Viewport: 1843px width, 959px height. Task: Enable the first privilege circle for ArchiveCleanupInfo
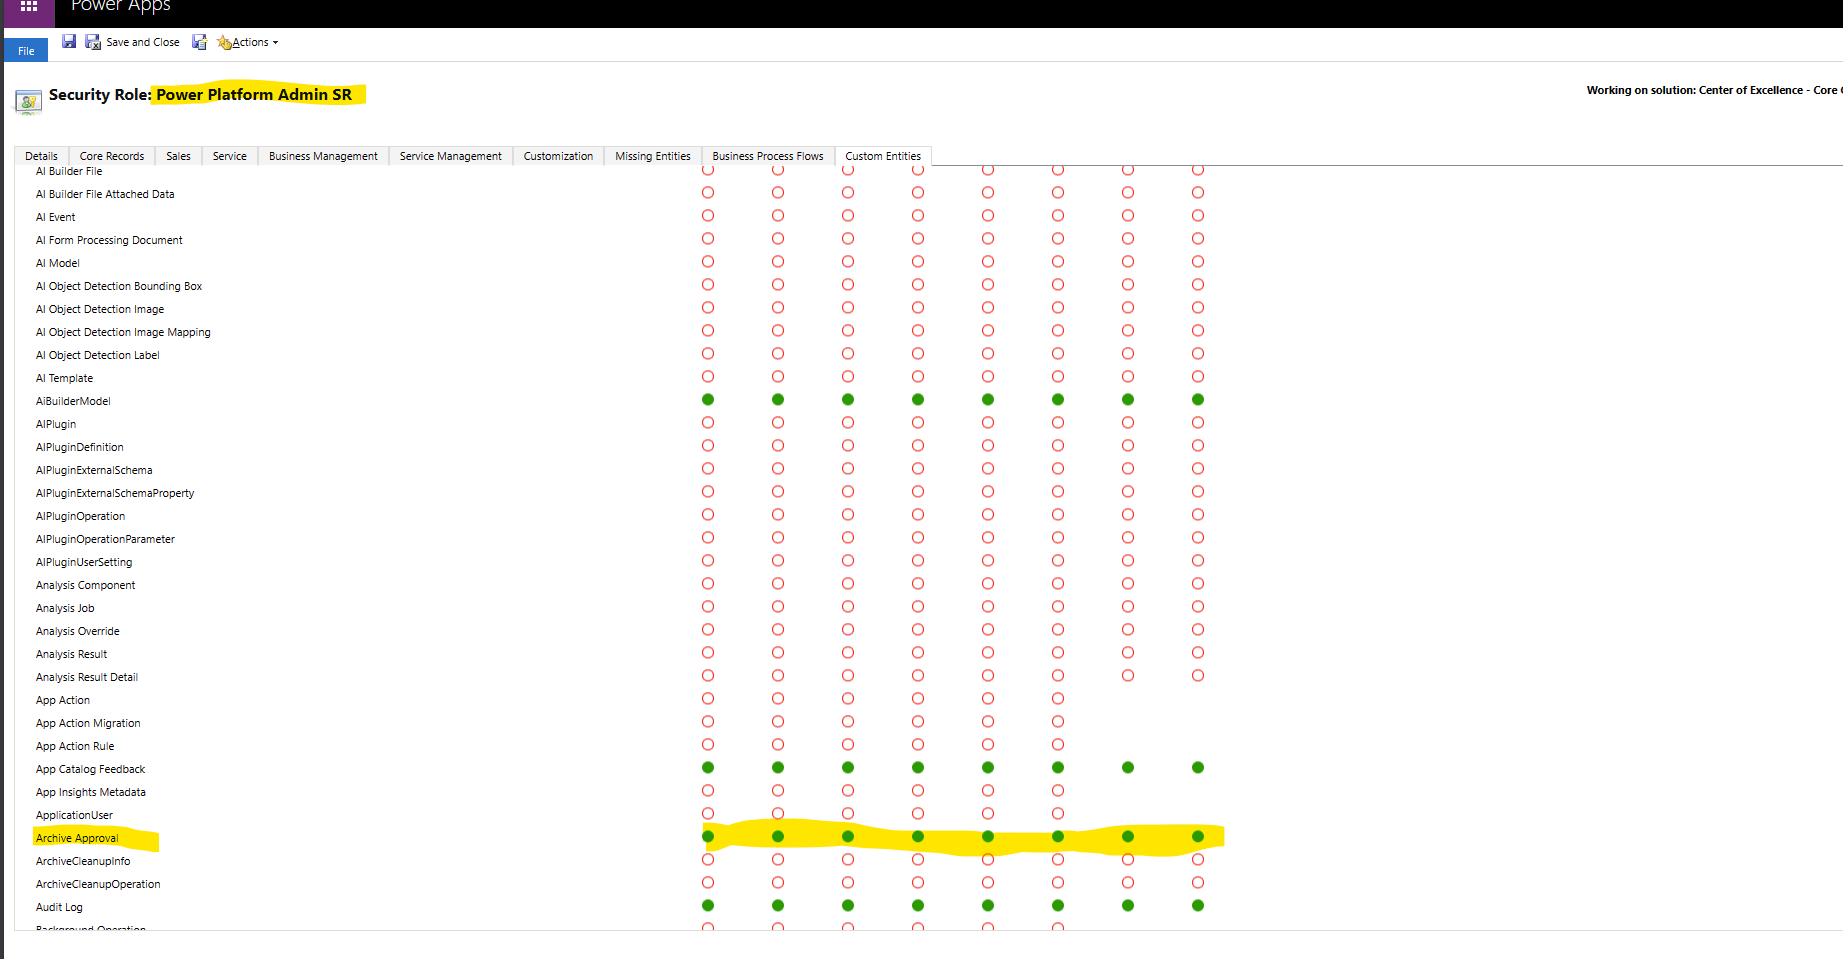pyautogui.click(x=708, y=859)
